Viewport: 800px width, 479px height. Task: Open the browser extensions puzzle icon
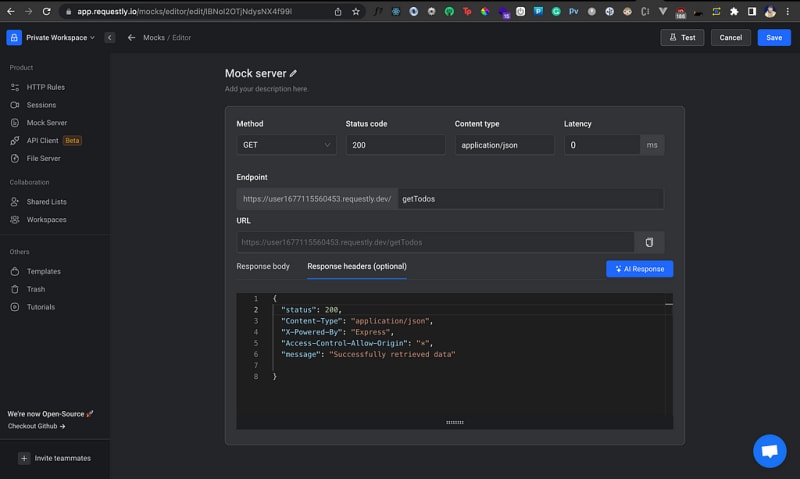(x=734, y=11)
